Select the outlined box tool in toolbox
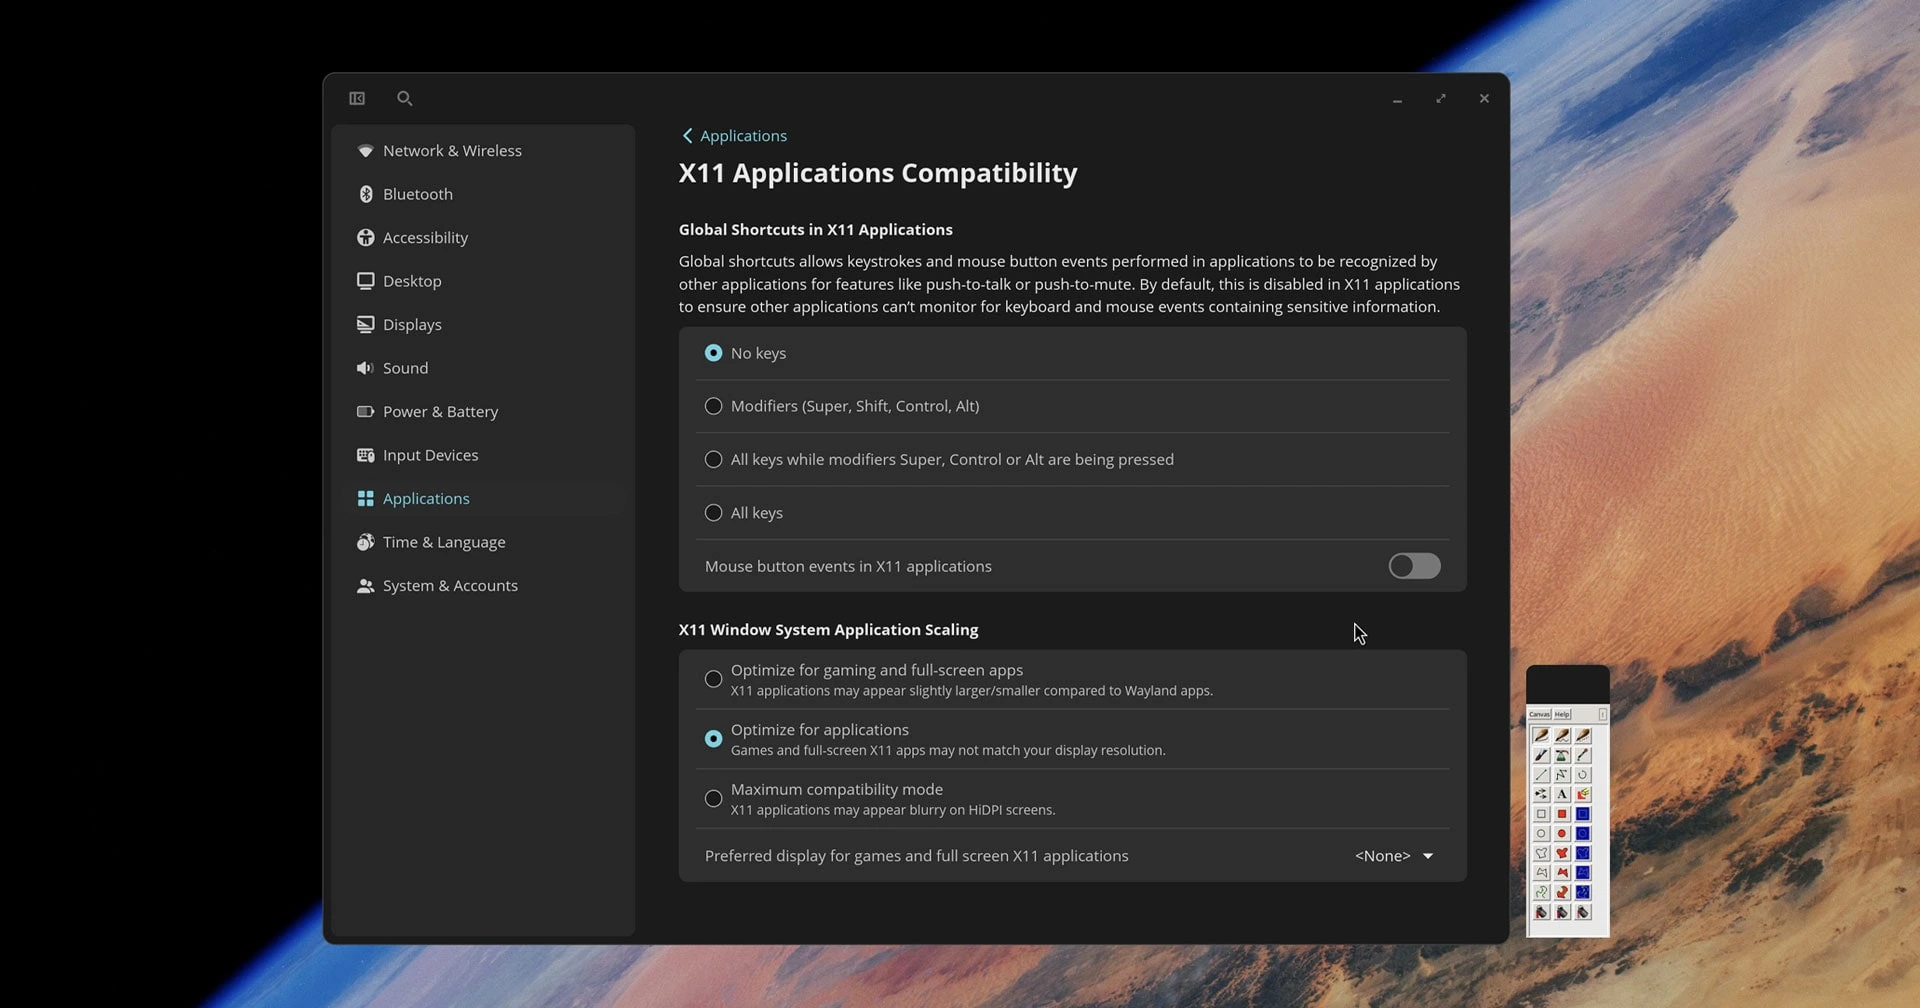The image size is (1920, 1008). 1541,814
